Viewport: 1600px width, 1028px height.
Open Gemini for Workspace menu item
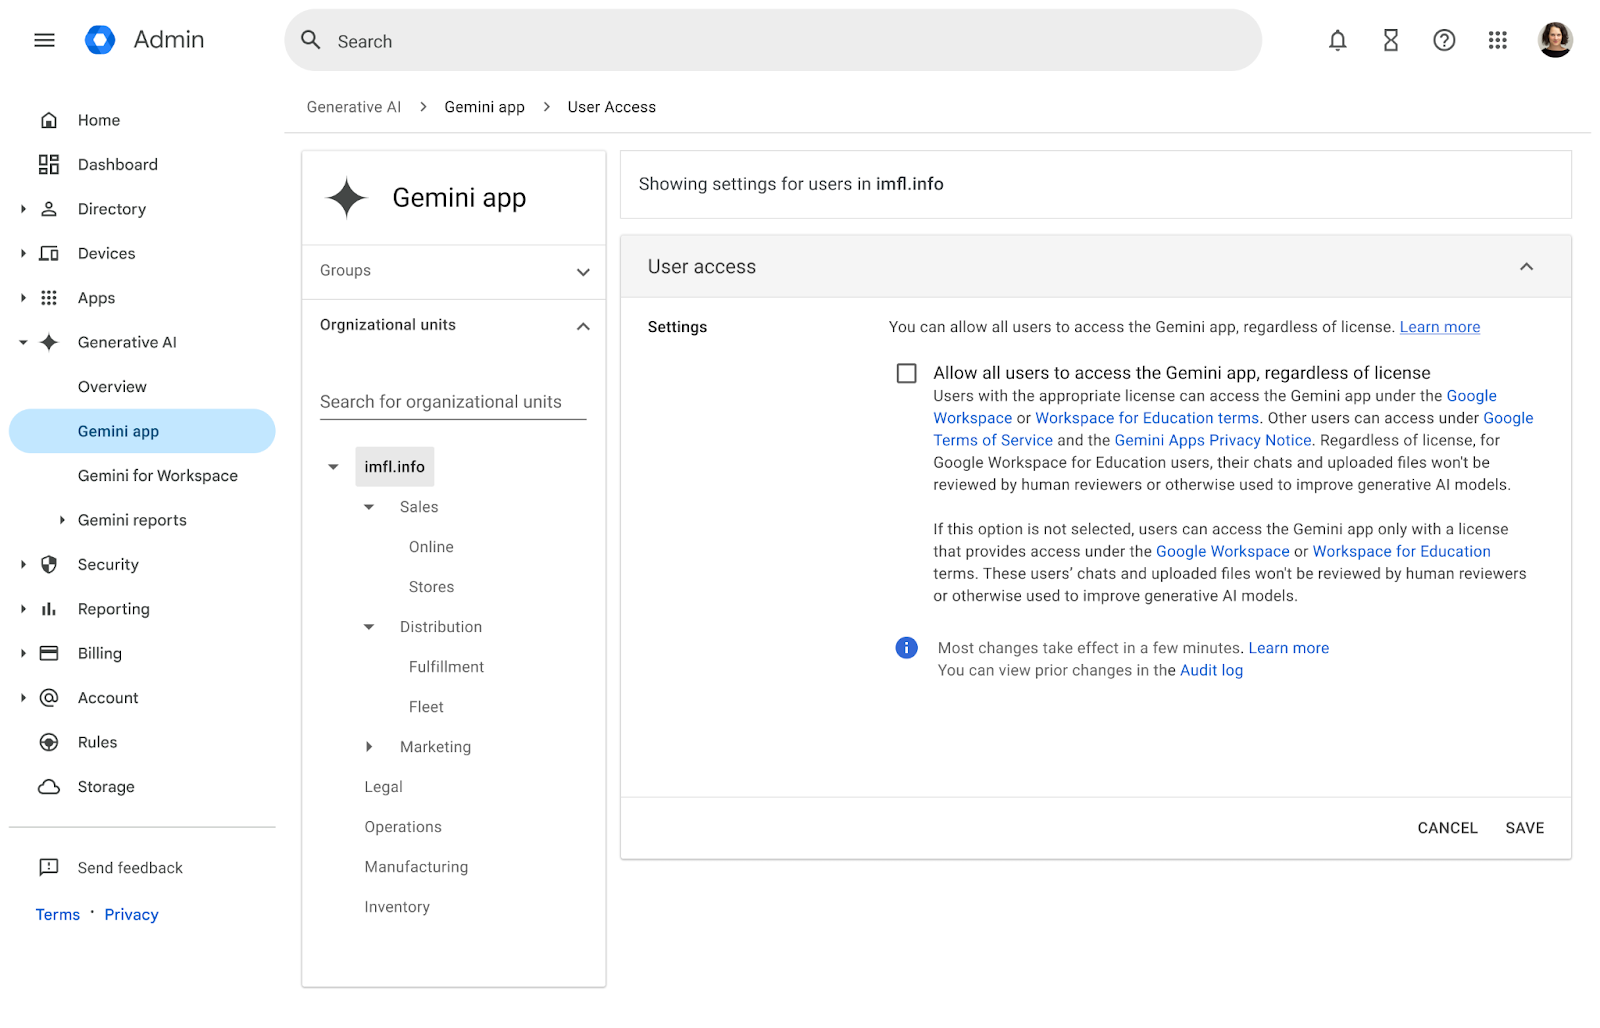tap(158, 476)
